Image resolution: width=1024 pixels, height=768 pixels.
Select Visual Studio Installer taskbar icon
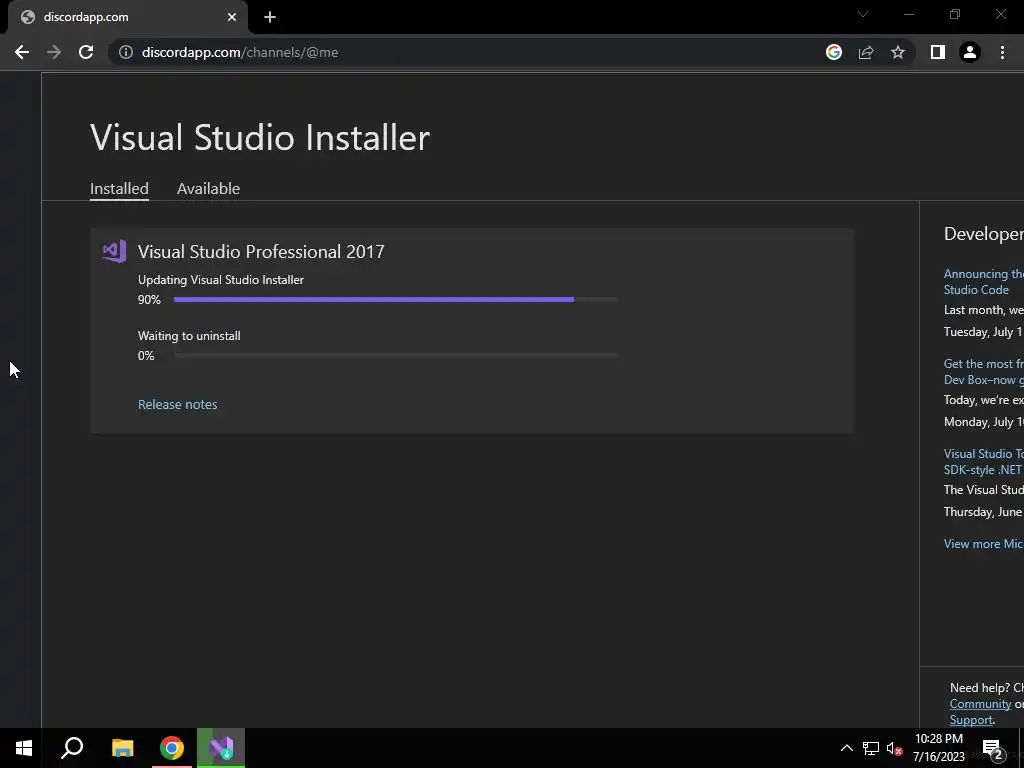point(221,748)
